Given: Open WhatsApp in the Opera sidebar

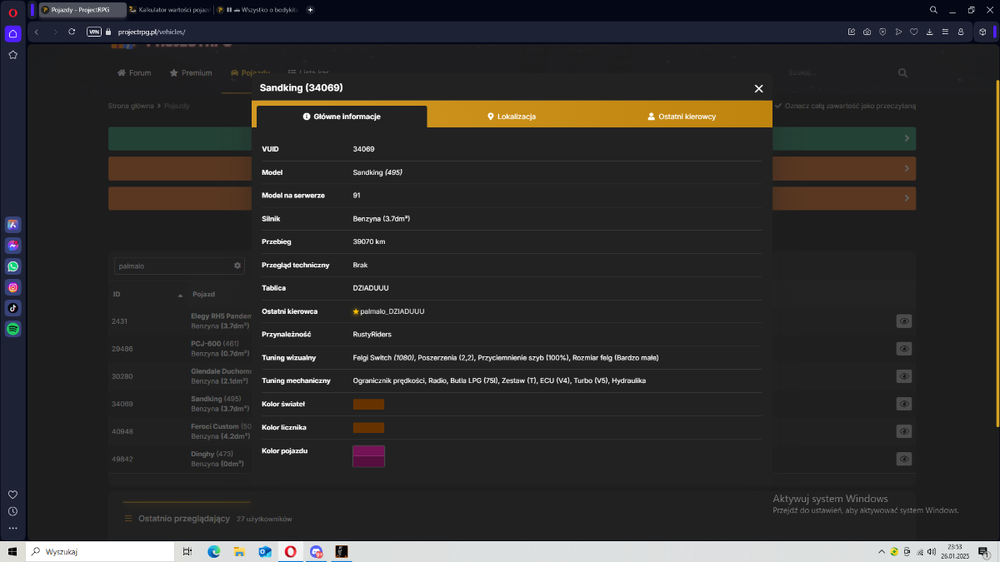Looking at the screenshot, I should (13, 267).
